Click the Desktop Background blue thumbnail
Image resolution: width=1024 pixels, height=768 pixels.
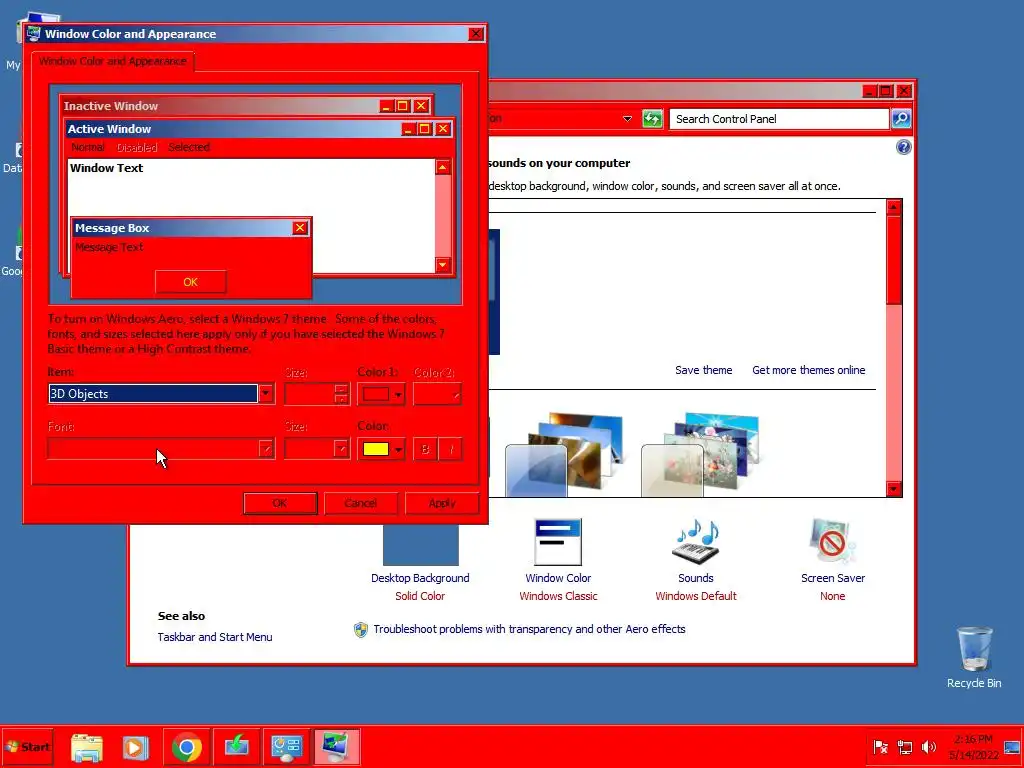point(421,545)
